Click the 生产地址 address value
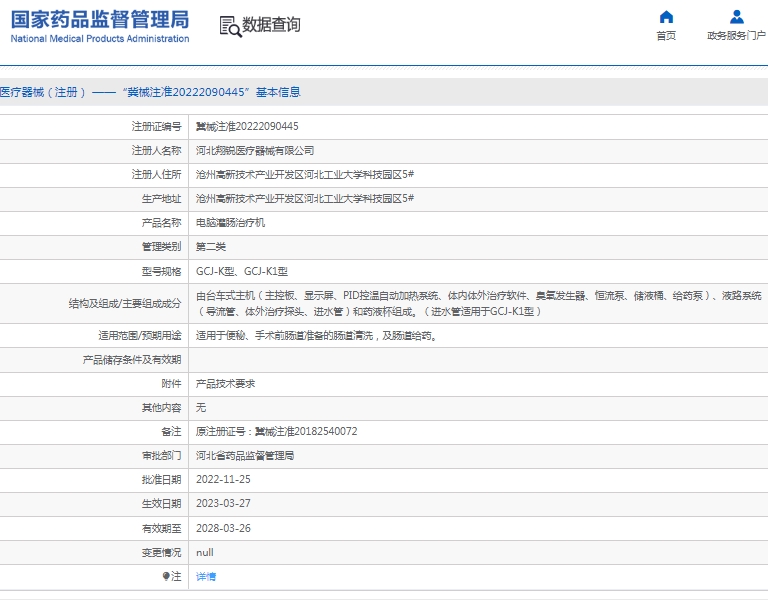 (x=305, y=198)
